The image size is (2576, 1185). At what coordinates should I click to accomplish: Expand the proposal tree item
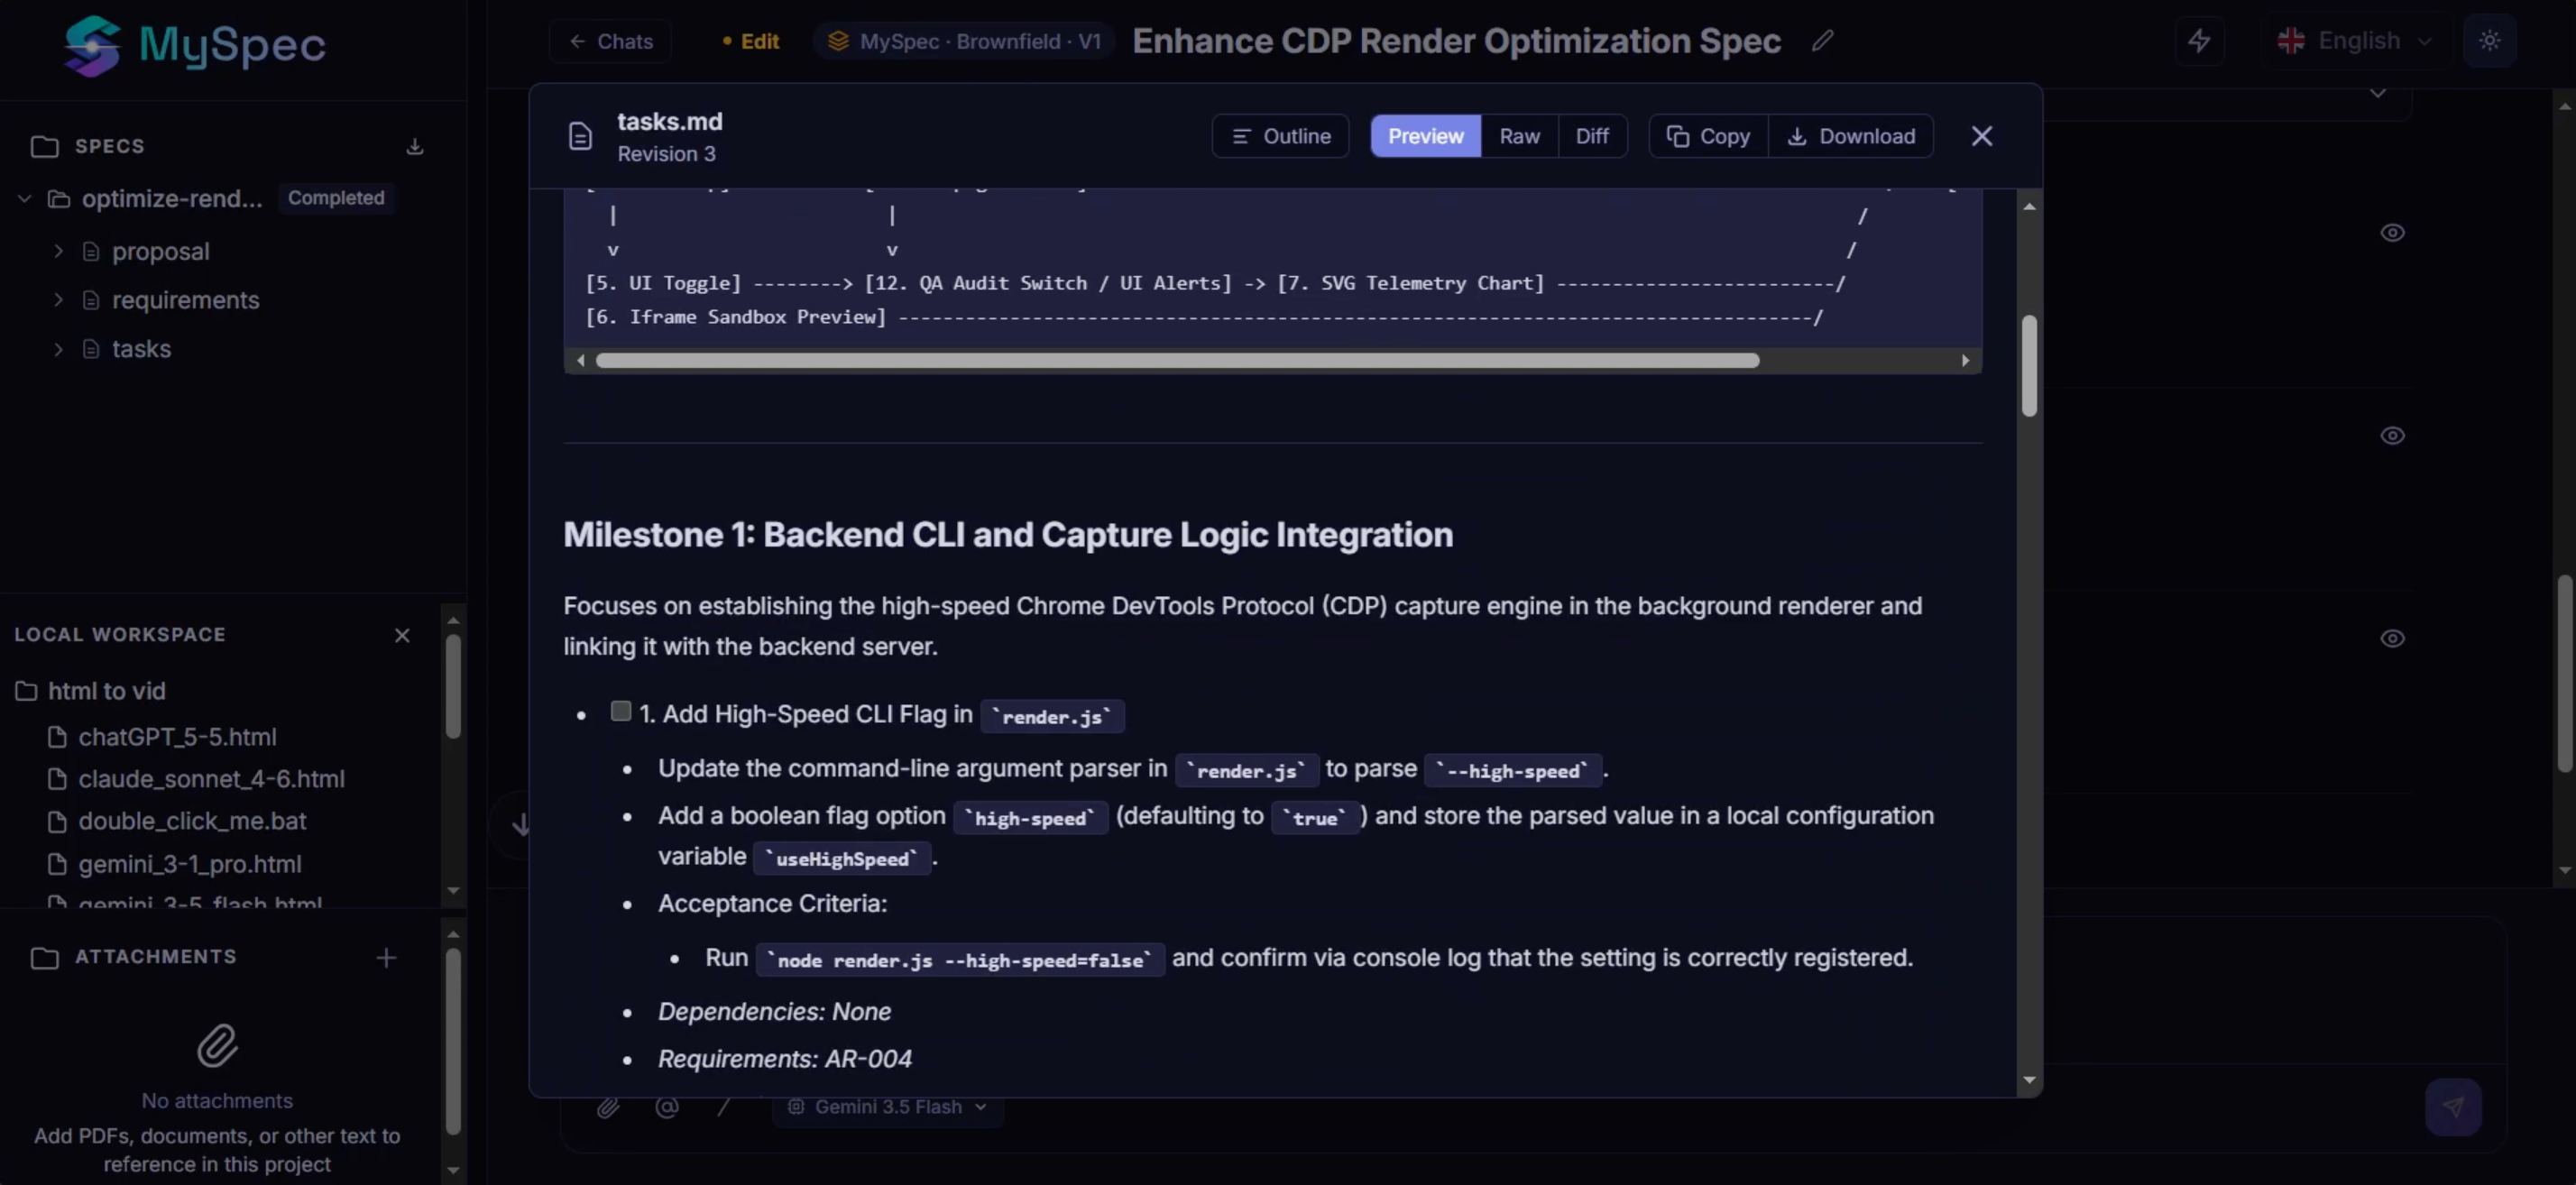pos(59,252)
